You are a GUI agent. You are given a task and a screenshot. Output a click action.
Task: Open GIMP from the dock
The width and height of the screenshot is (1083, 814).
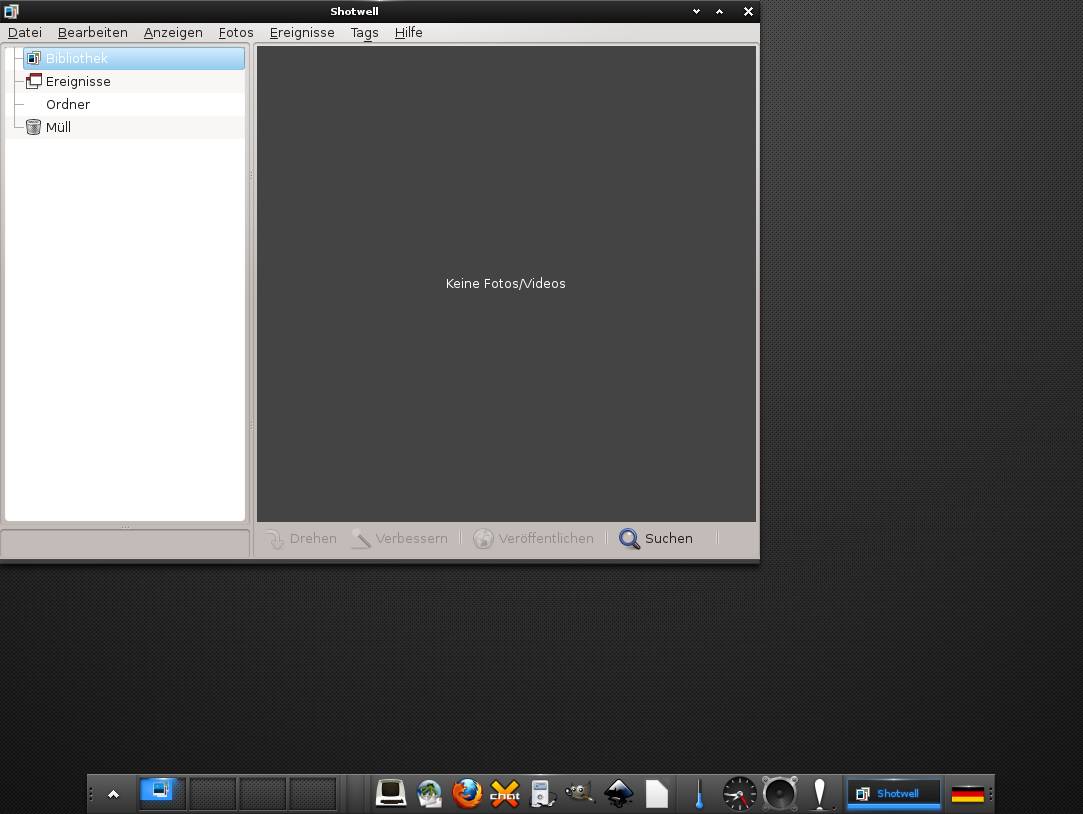[579, 794]
